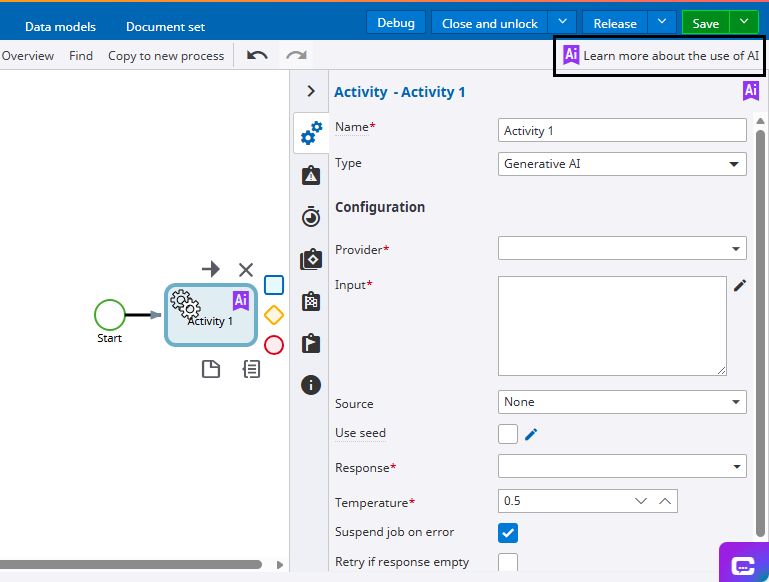Click the redo arrow icon
This screenshot has height=582, width=769.
296,55
